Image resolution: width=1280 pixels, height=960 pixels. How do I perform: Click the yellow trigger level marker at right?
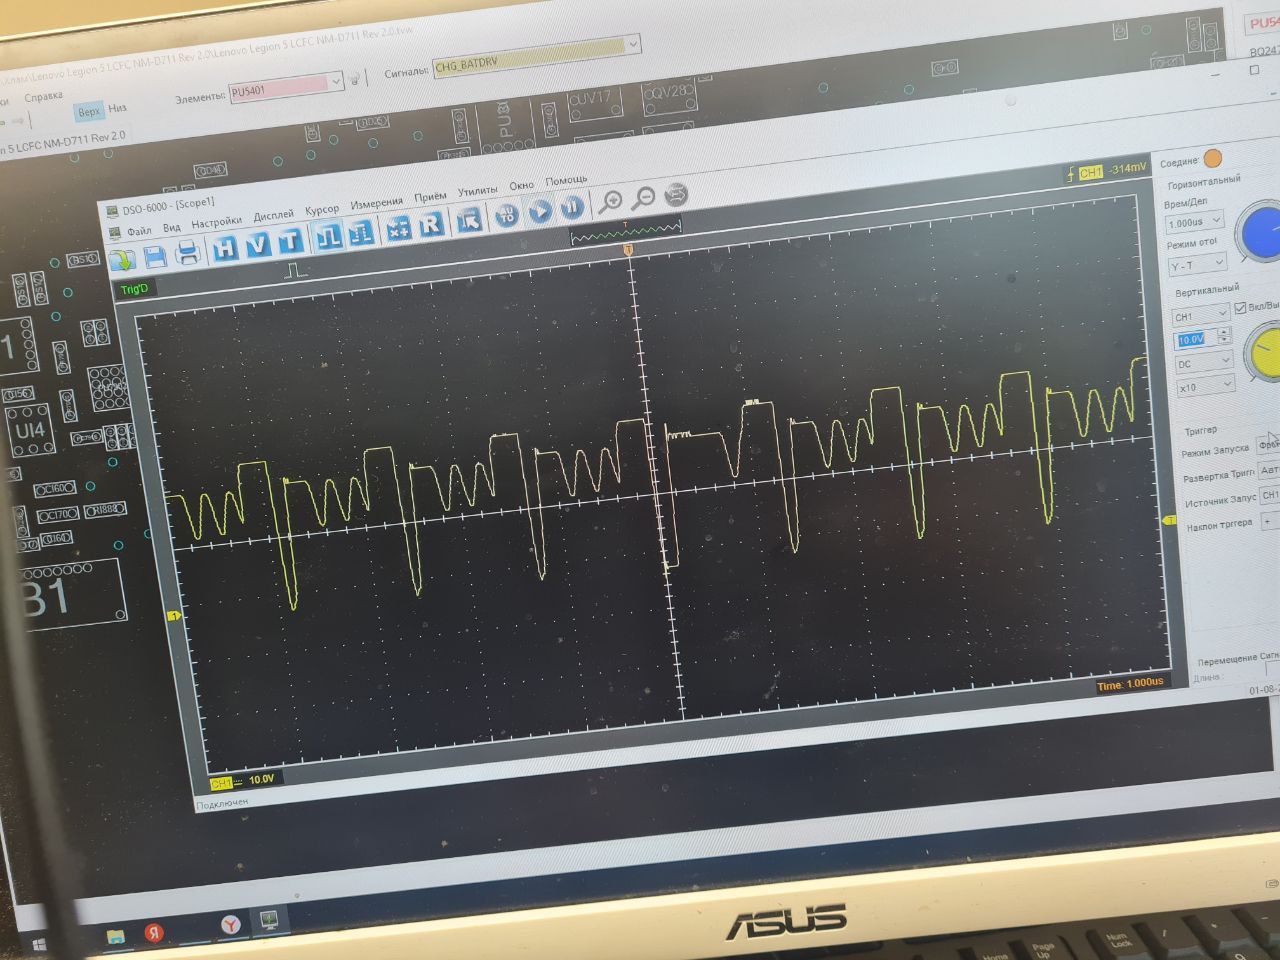pos(1169,520)
